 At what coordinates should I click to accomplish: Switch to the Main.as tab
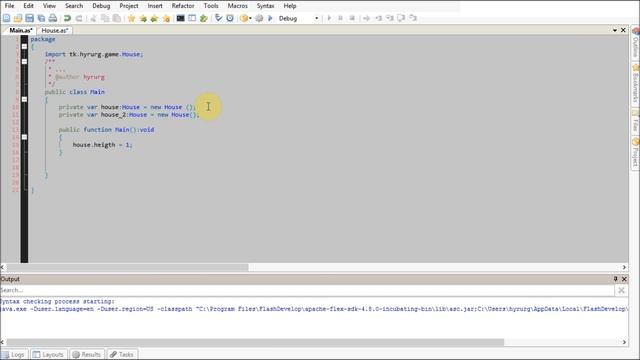(x=20, y=30)
